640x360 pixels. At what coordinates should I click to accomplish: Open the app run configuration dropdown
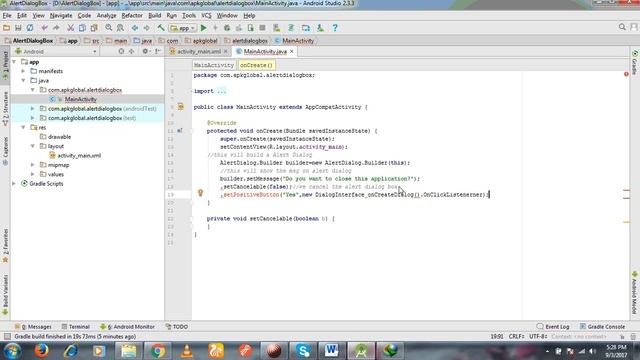pyautogui.click(x=183, y=28)
